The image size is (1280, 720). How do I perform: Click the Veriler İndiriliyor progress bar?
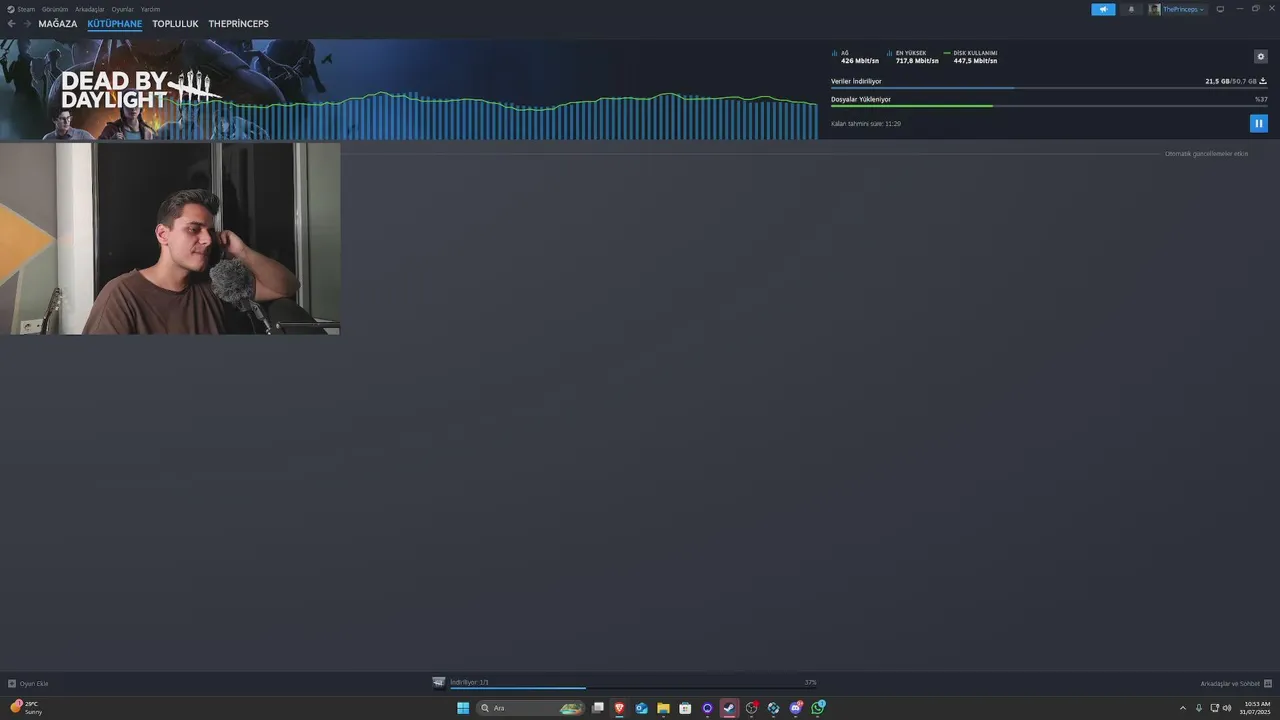[1049, 88]
